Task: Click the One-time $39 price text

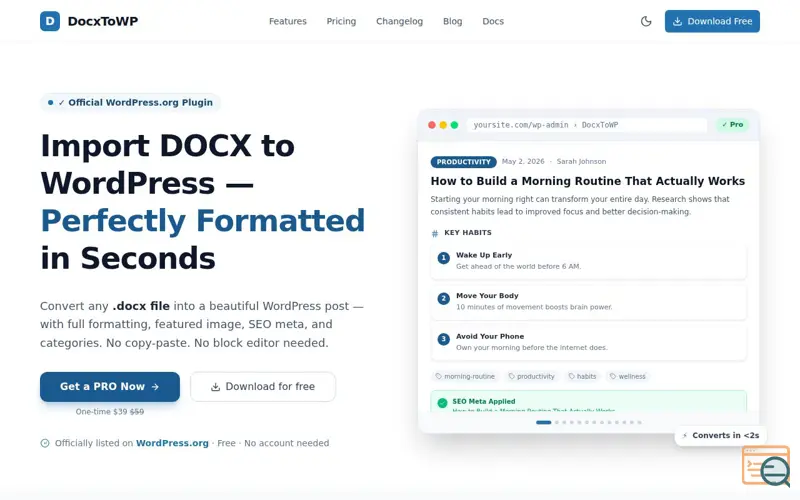Action: point(110,412)
